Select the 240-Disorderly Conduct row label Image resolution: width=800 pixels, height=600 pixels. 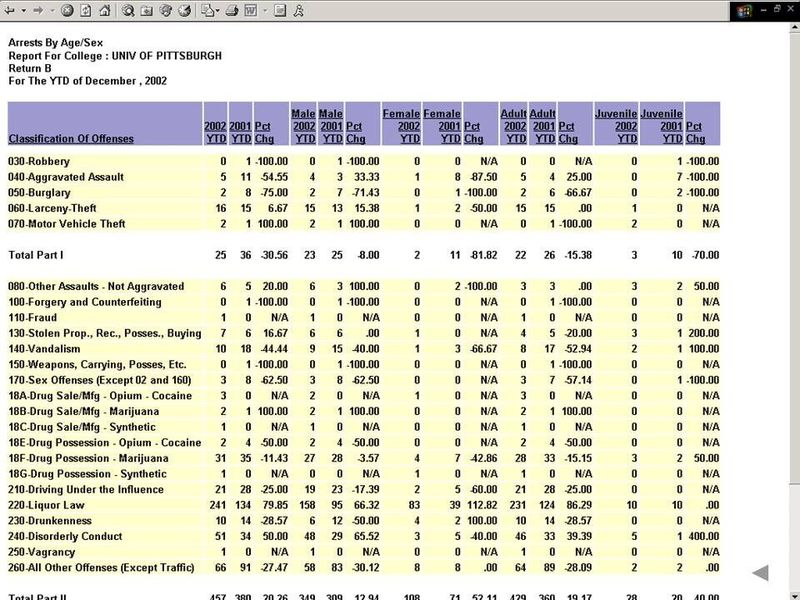point(65,536)
